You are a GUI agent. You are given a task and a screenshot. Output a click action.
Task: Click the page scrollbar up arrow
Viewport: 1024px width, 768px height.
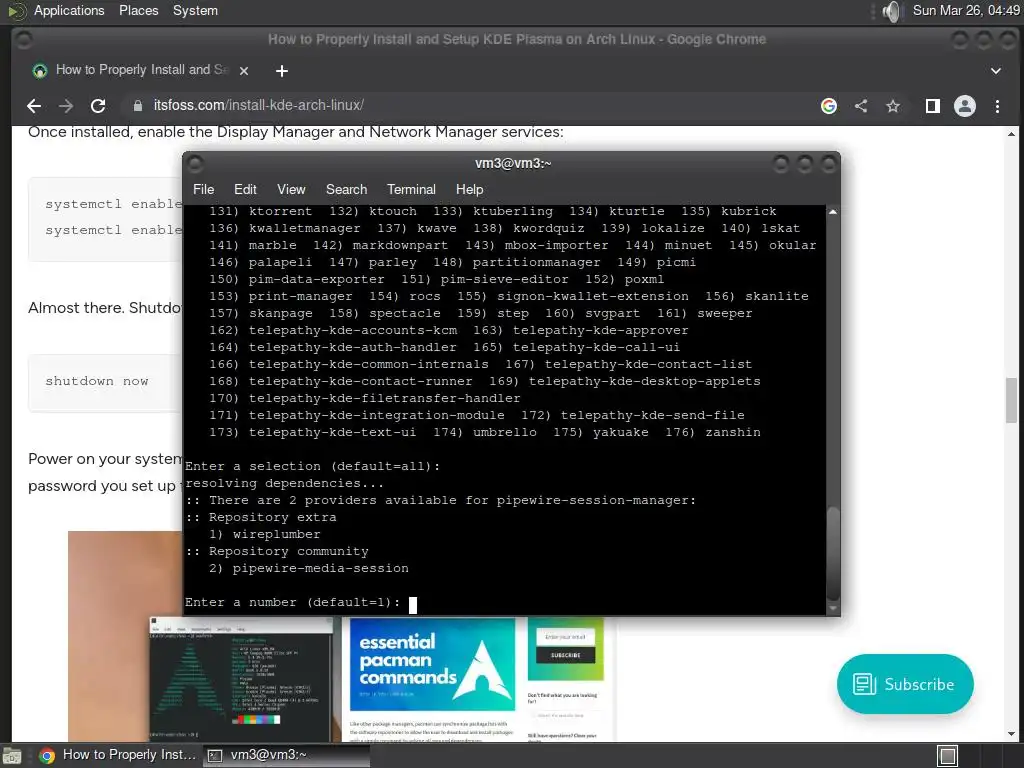click(1011, 134)
